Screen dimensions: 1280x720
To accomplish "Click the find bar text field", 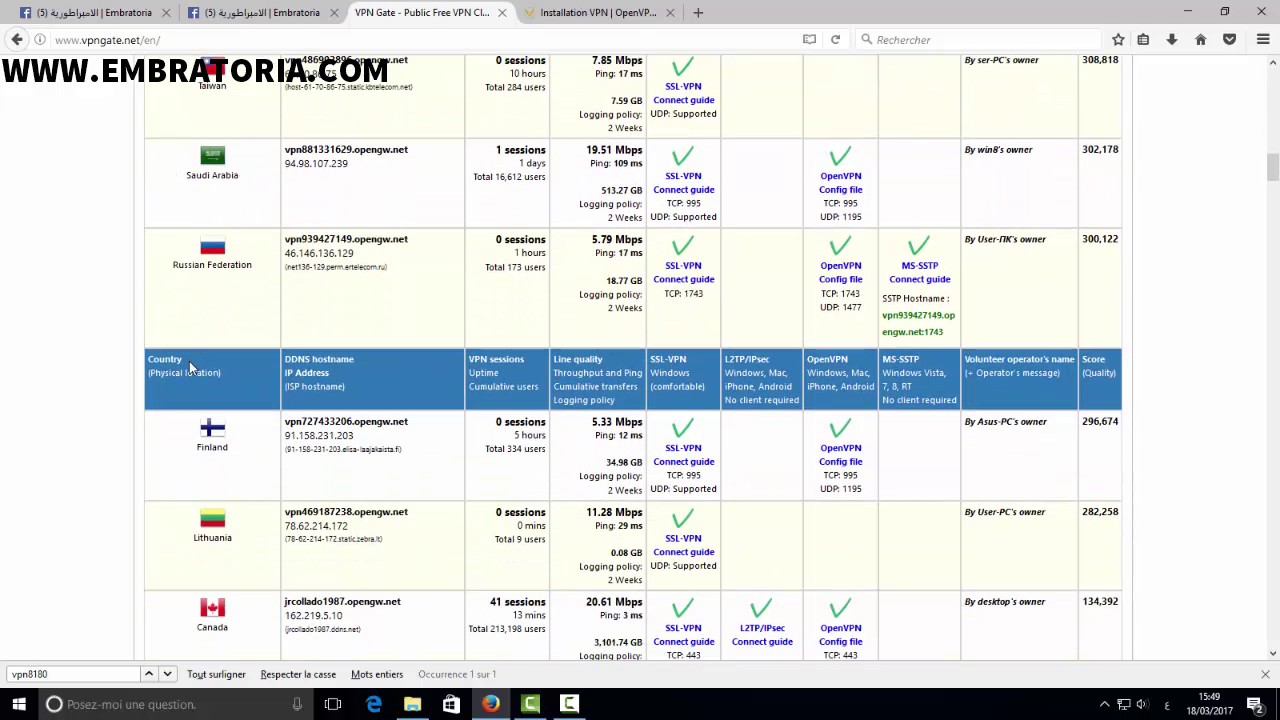I will [x=72, y=674].
